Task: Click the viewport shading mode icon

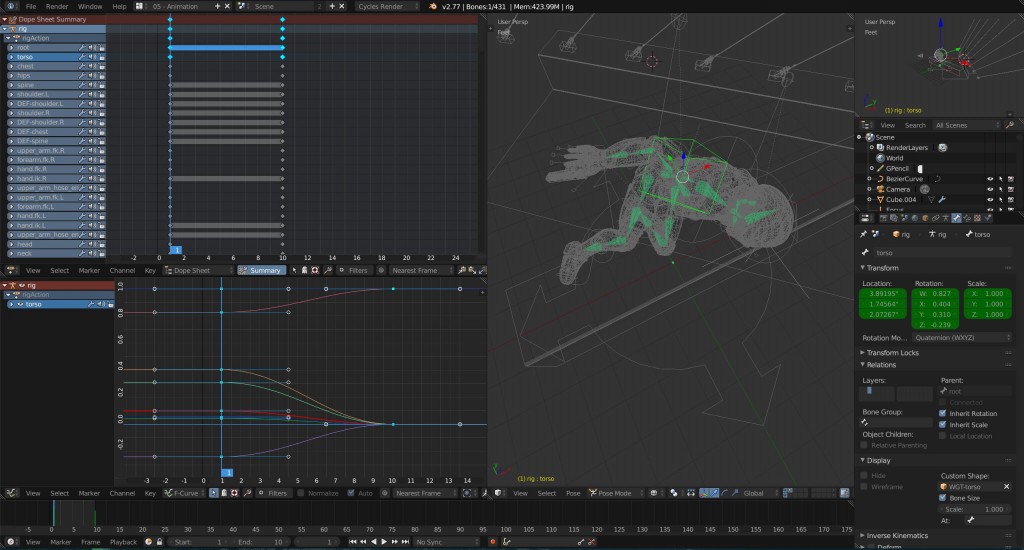Action: pyautogui.click(x=653, y=493)
